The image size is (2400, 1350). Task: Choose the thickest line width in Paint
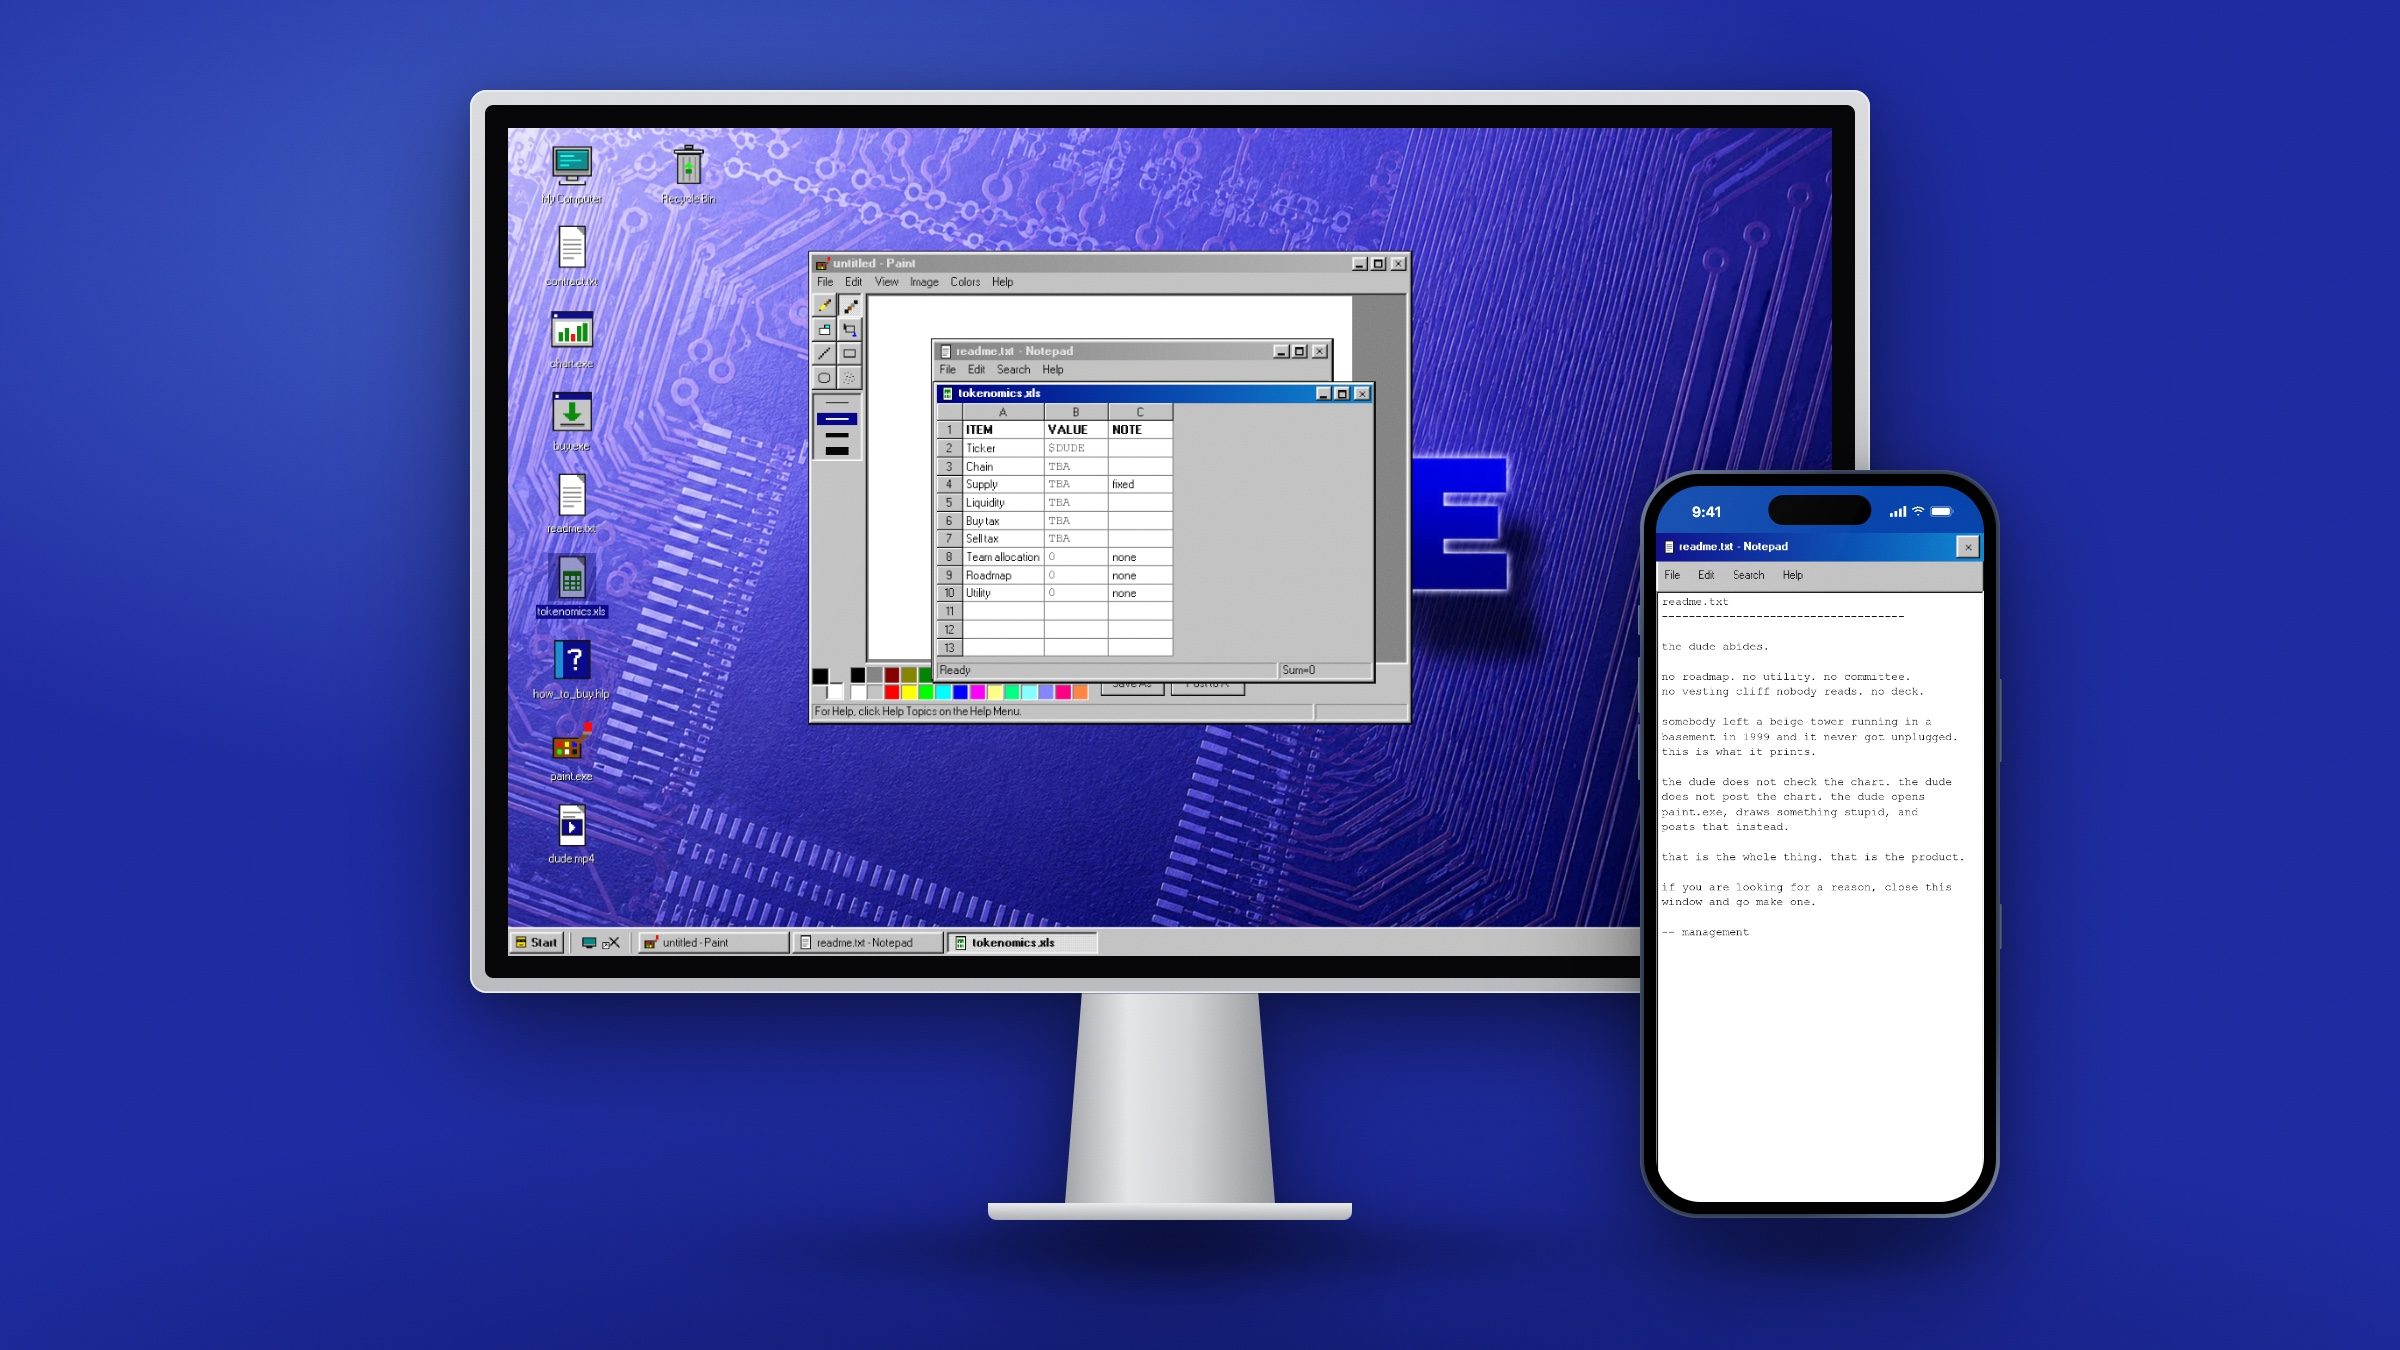point(837,451)
